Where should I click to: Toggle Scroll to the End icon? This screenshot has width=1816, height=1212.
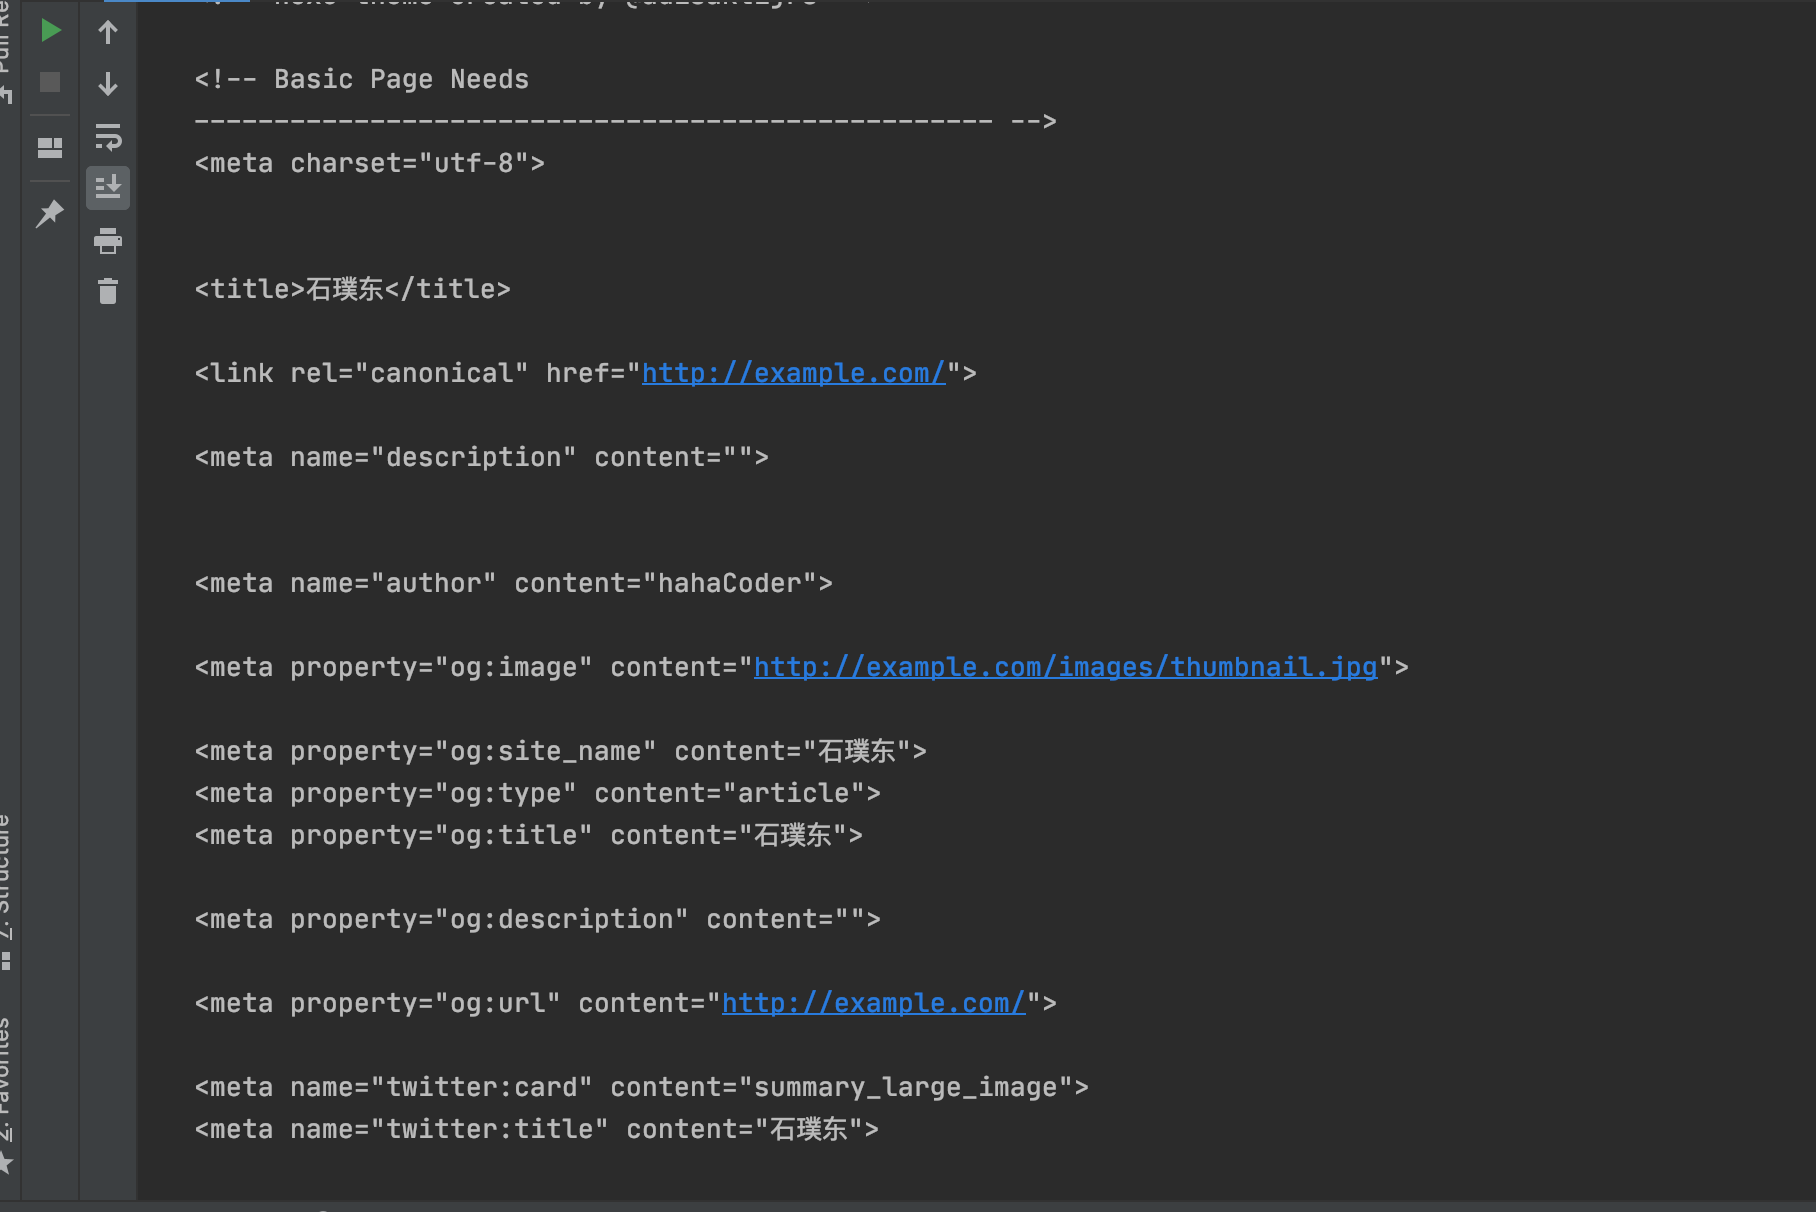pyautogui.click(x=108, y=188)
